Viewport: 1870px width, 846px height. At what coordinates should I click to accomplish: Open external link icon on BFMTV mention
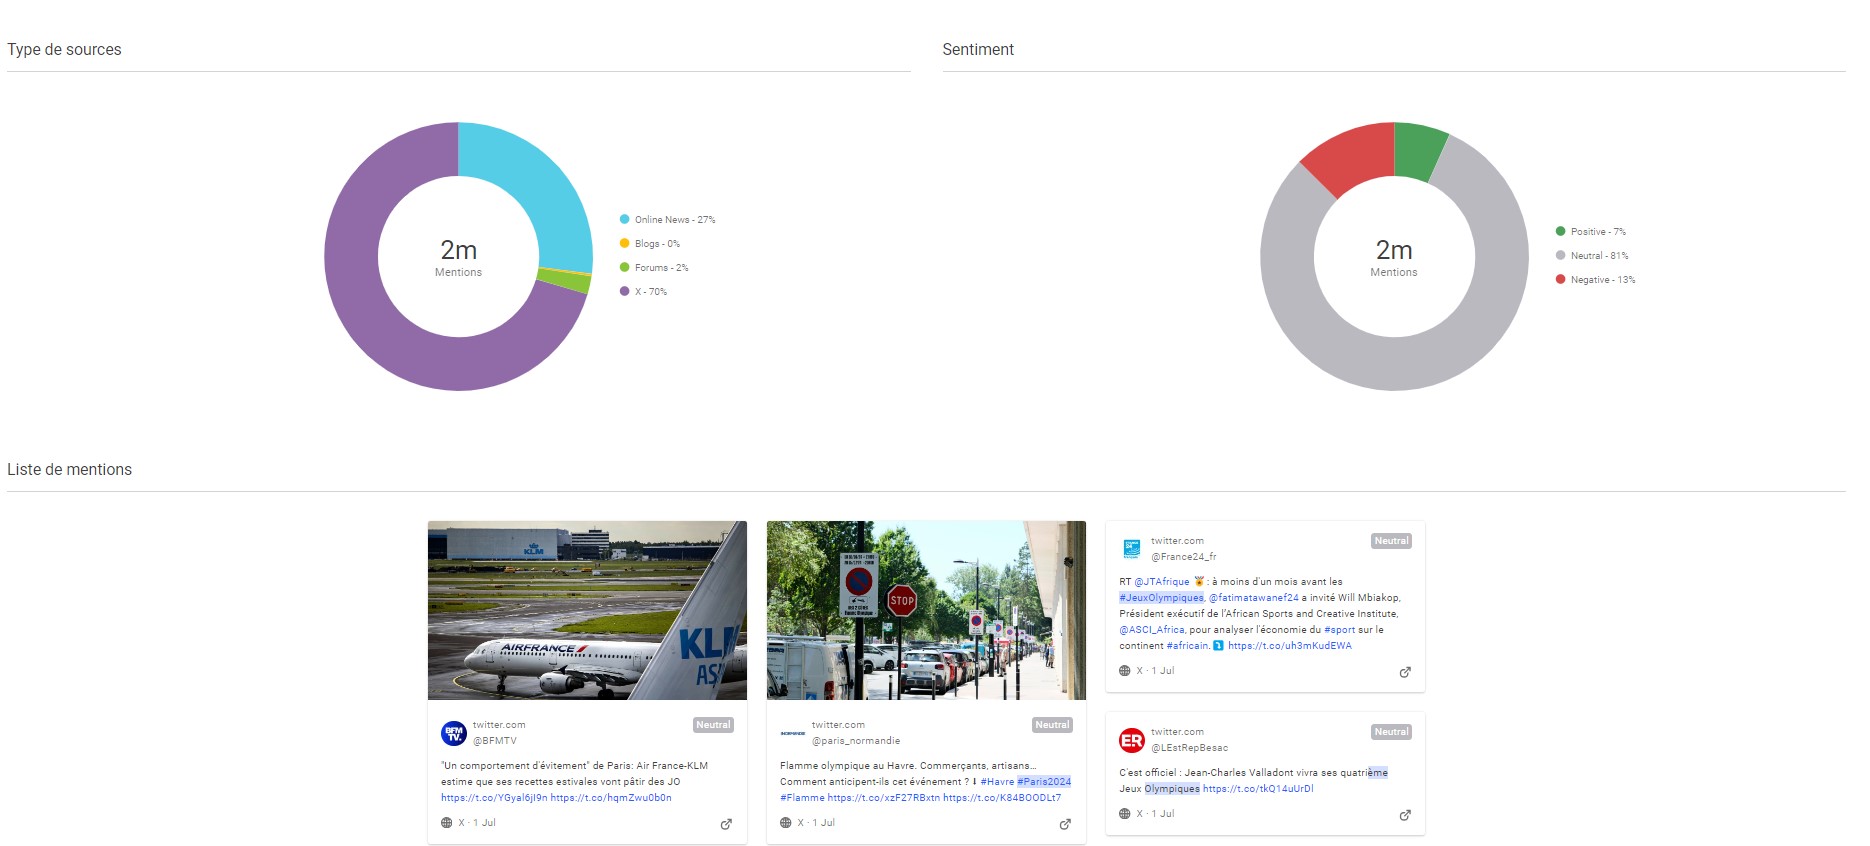726,824
